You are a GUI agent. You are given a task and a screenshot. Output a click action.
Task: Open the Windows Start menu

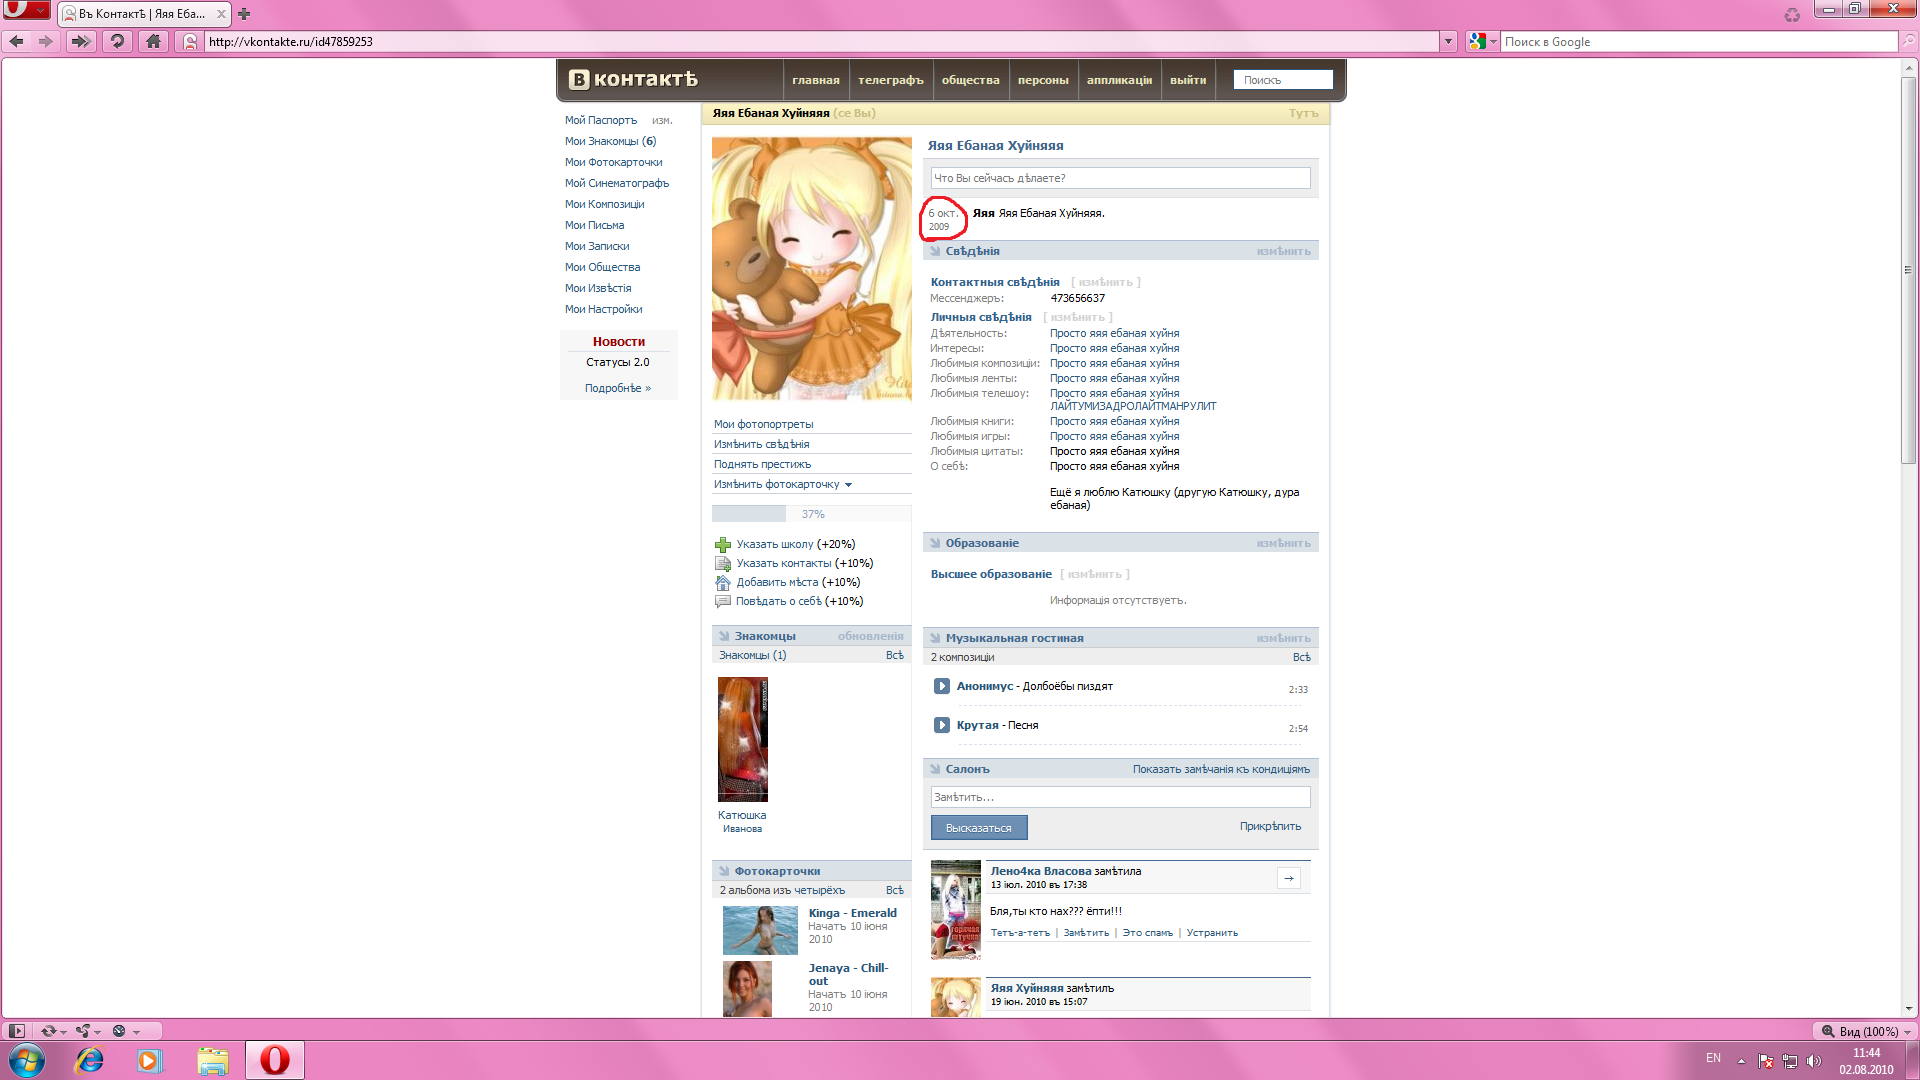[27, 1060]
